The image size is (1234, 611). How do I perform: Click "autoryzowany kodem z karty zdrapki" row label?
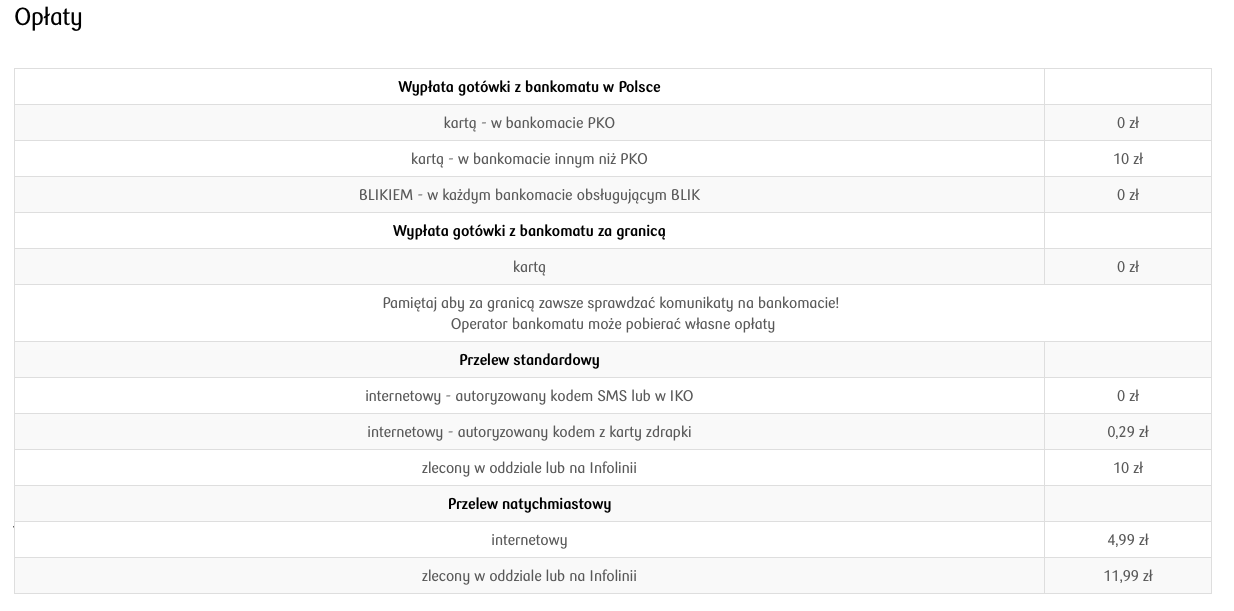[x=529, y=432]
